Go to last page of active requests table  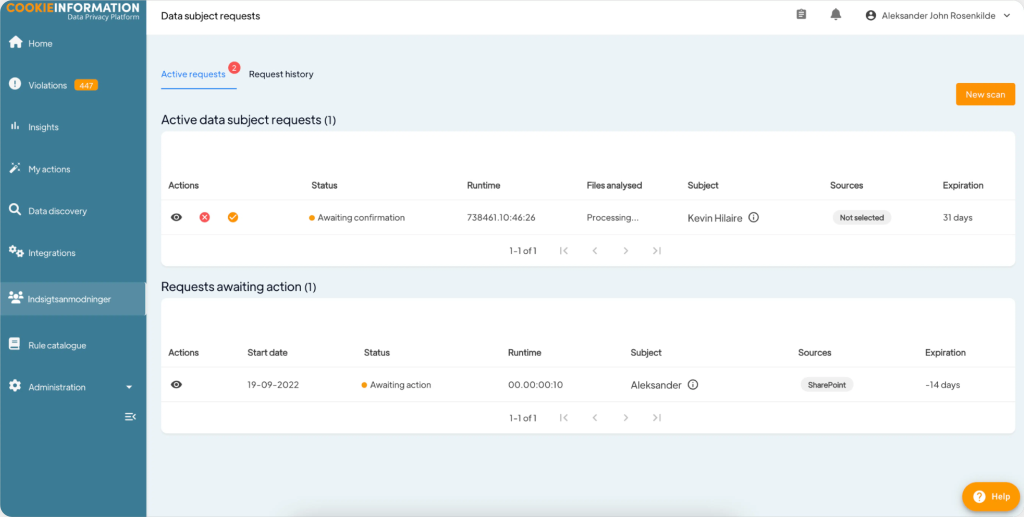[x=657, y=251]
